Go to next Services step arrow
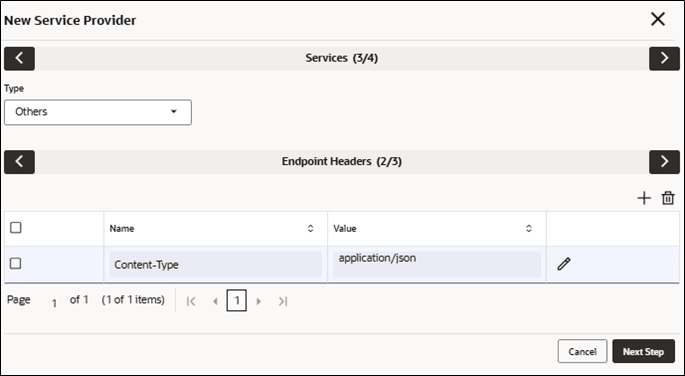The height and width of the screenshot is (376, 685). pyautogui.click(x=664, y=59)
